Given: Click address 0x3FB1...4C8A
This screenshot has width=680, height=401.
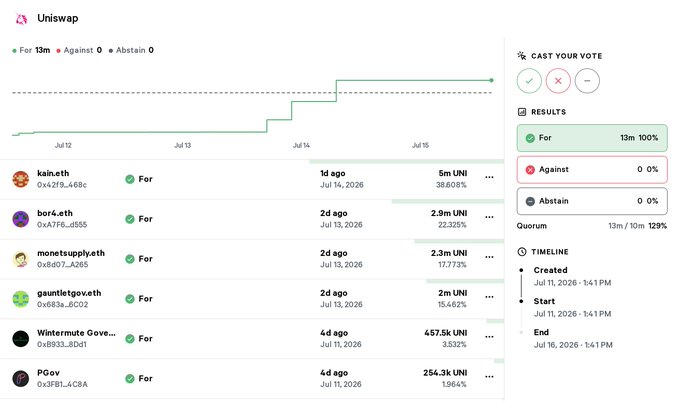Looking at the screenshot, I should 62,384.
